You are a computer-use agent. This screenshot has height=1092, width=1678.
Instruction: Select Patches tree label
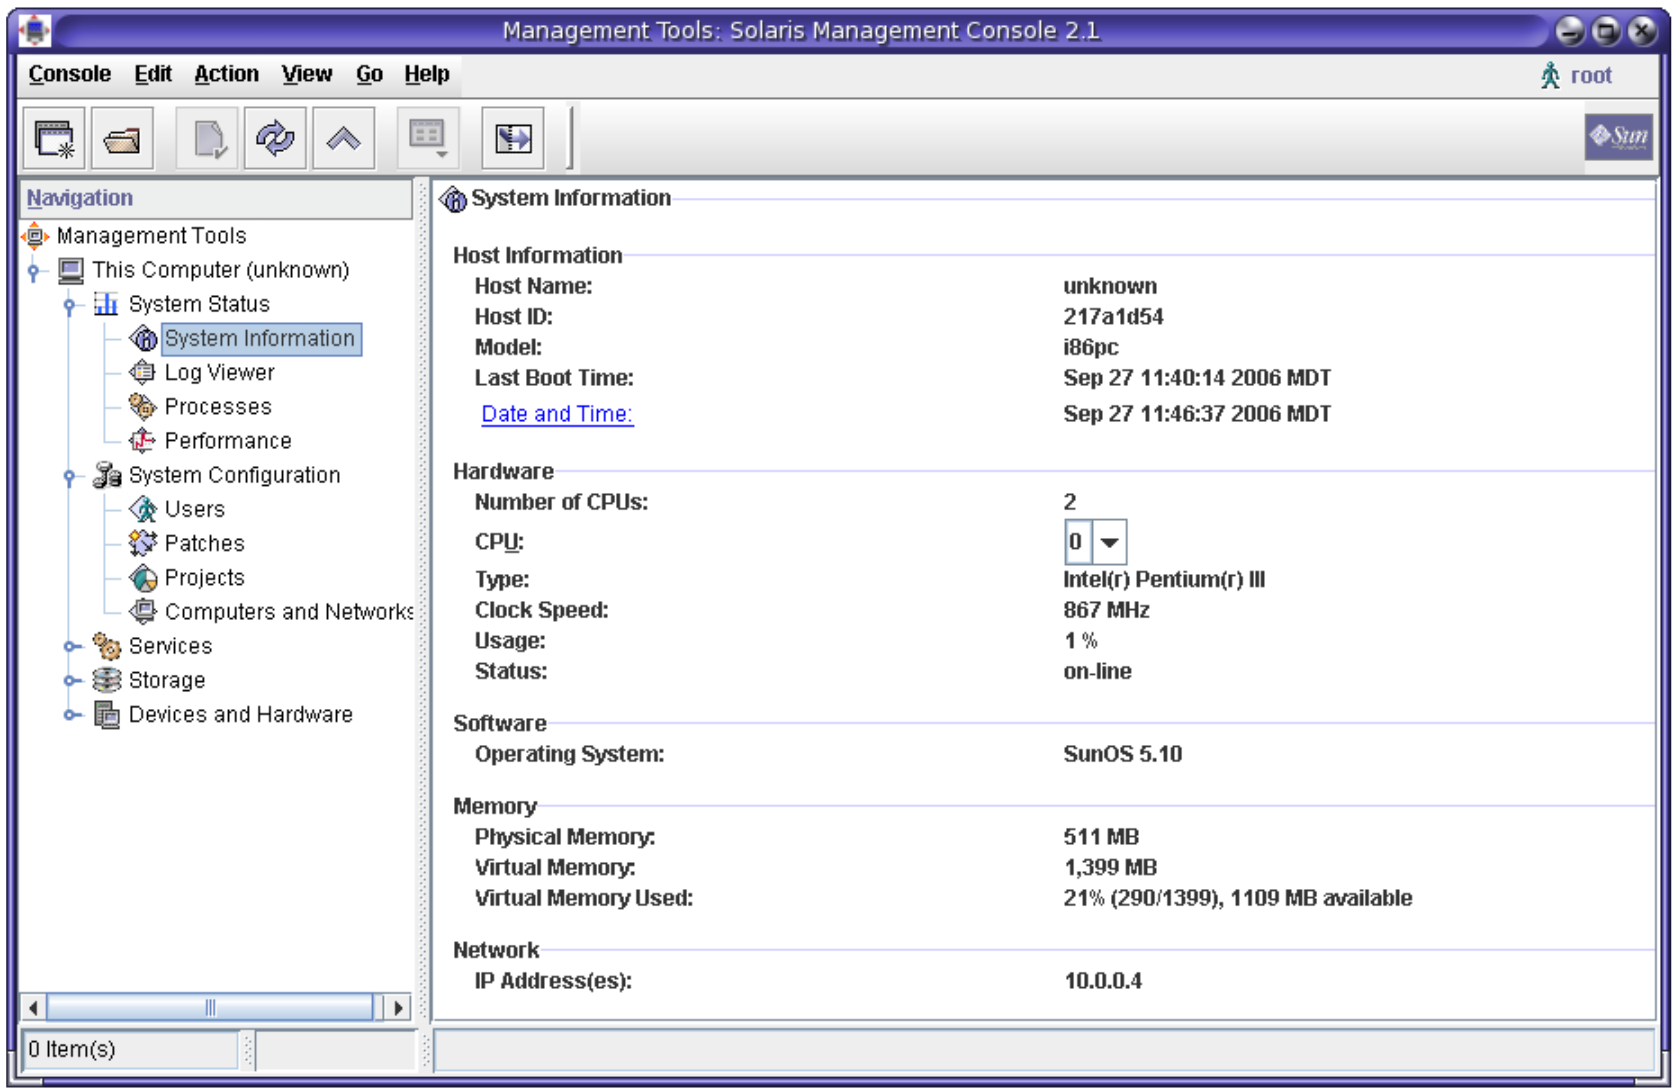coord(205,543)
